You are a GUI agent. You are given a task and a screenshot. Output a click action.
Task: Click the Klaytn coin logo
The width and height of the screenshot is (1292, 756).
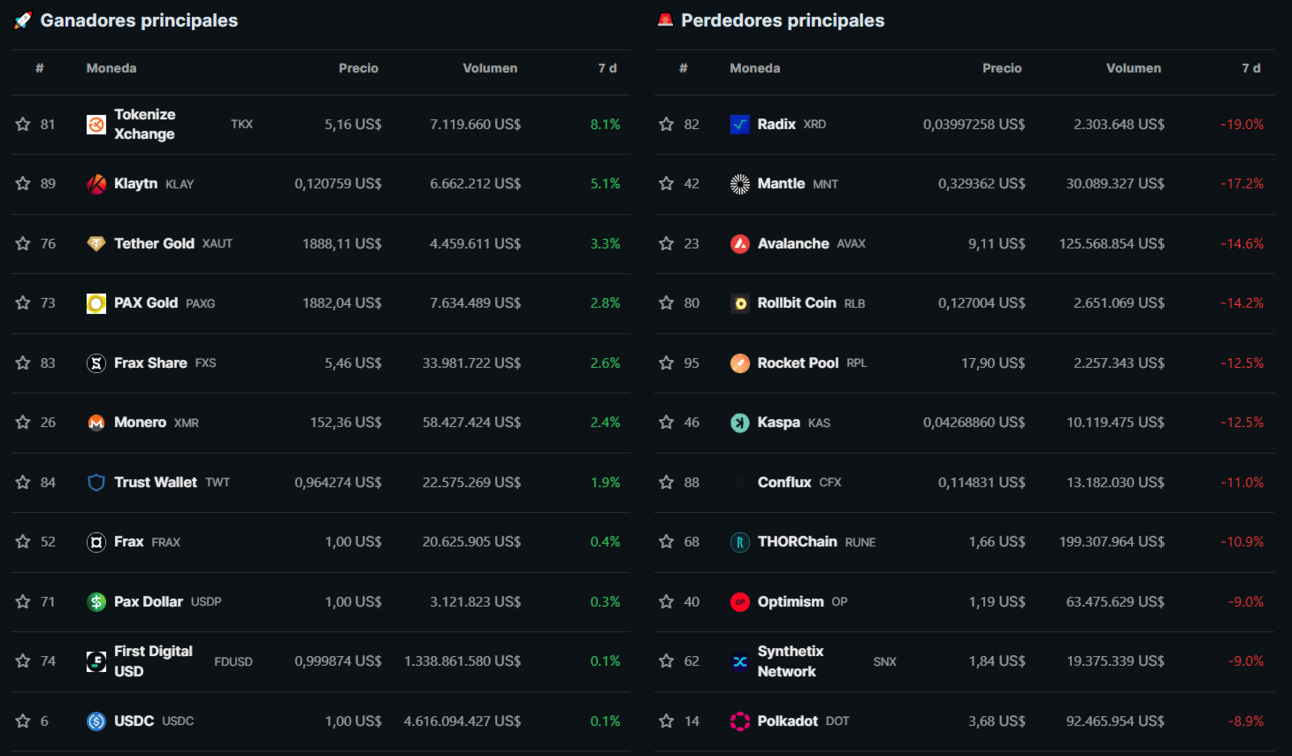[96, 184]
